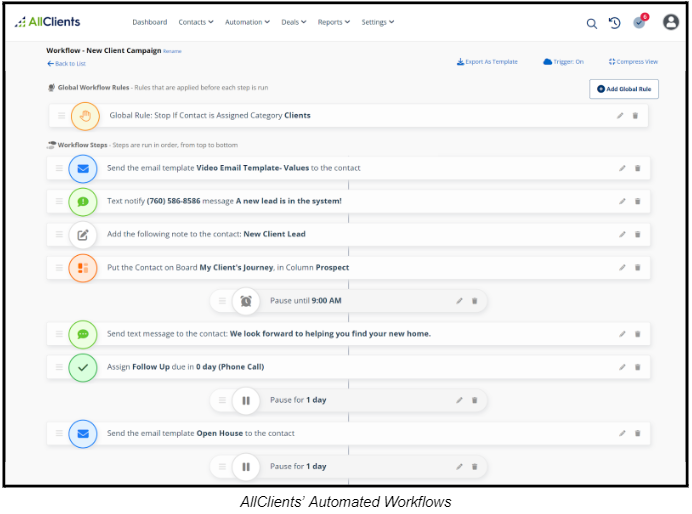Click the green checkmark icon for Follow Up
Image resolution: width=692 pixels, height=514 pixels.
pyautogui.click(x=83, y=368)
